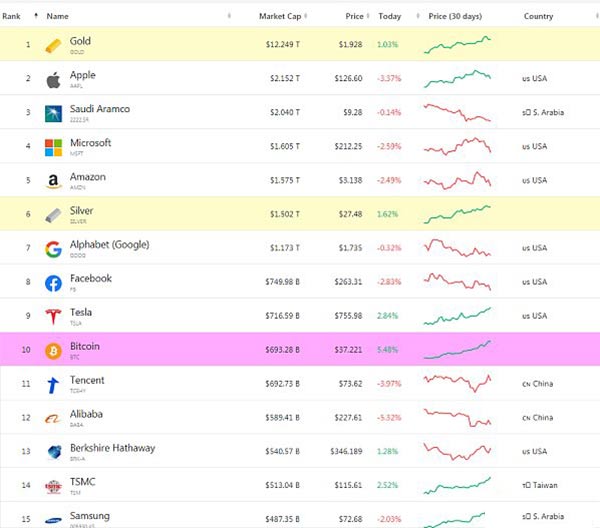Click the price $126.60
This screenshot has width=600, height=528.
point(348,78)
